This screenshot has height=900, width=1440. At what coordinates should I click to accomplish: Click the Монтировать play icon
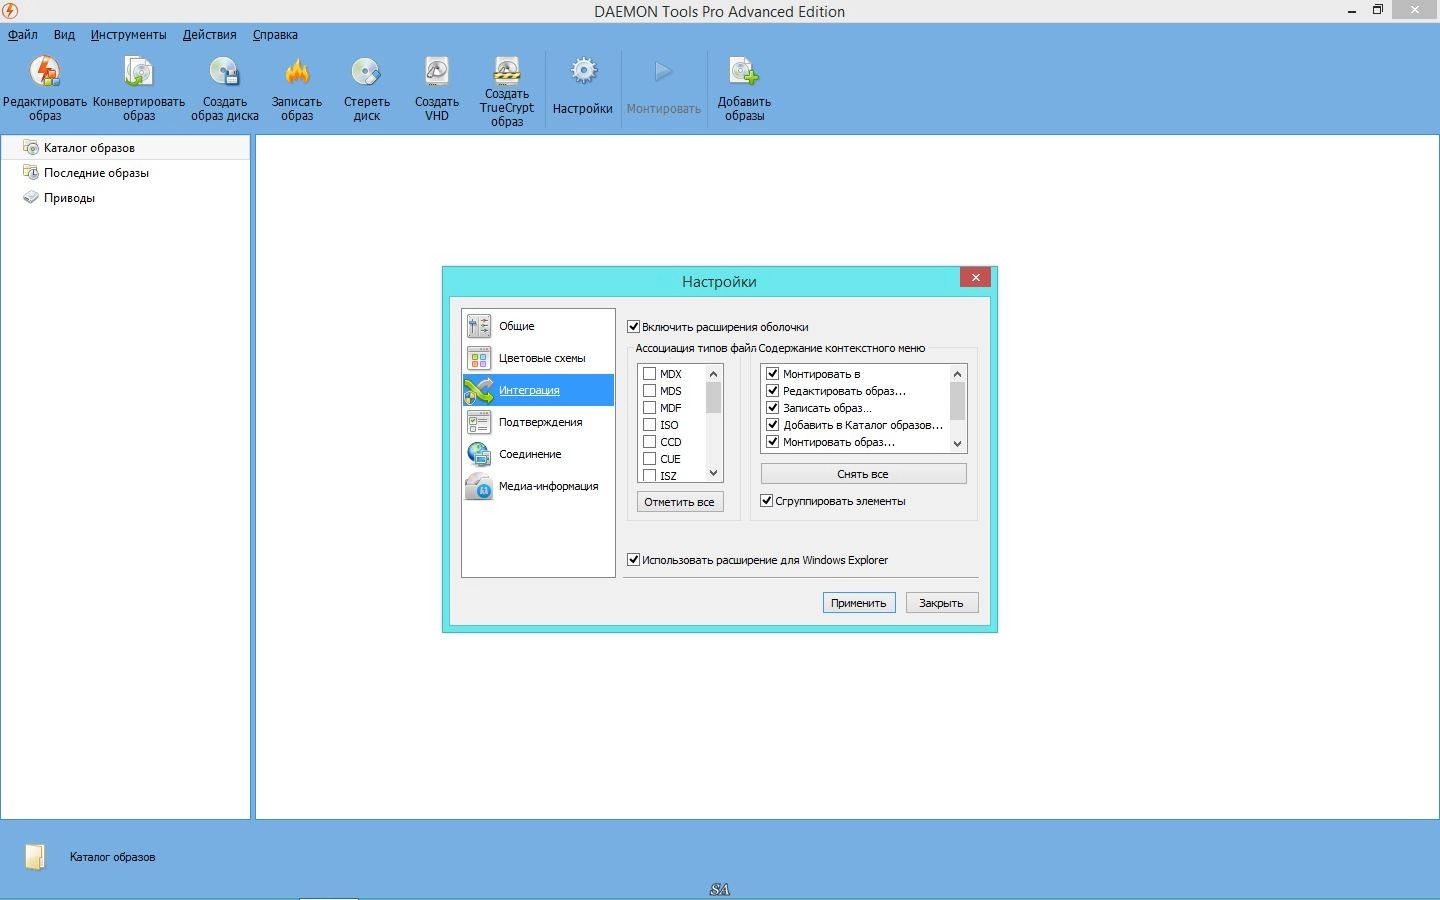pyautogui.click(x=663, y=72)
